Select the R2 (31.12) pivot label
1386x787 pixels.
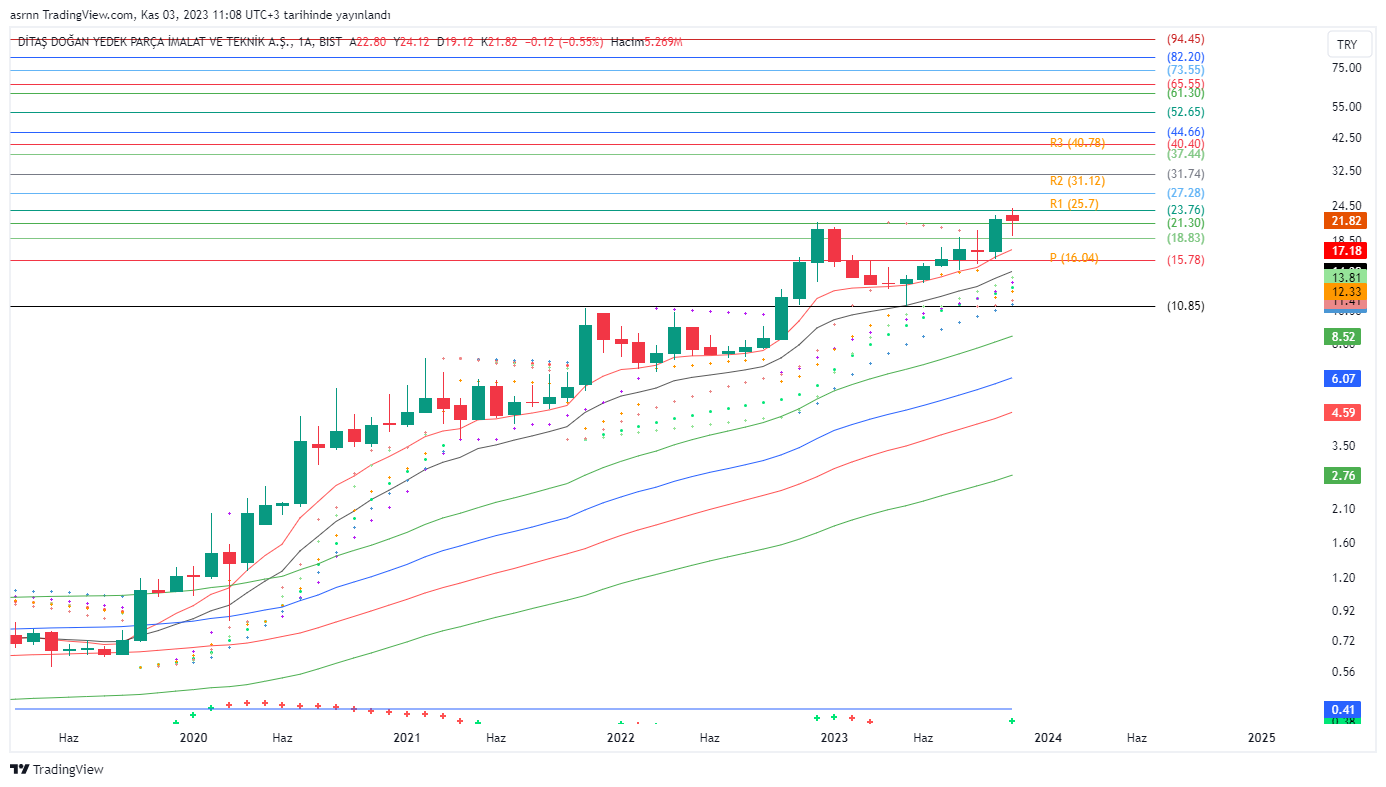pos(1076,181)
